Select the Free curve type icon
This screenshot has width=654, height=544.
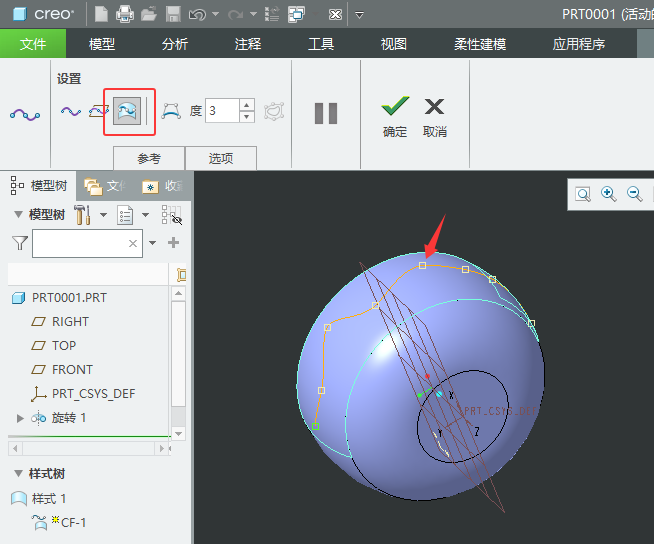71,111
